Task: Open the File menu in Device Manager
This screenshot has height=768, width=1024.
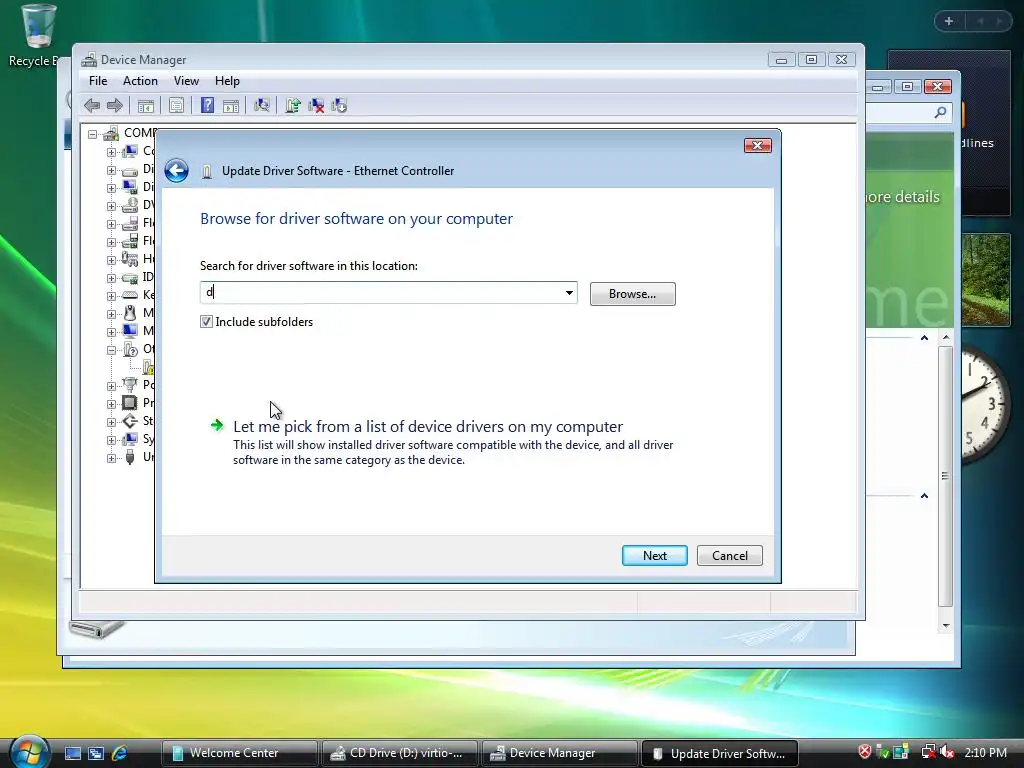Action: pos(98,81)
